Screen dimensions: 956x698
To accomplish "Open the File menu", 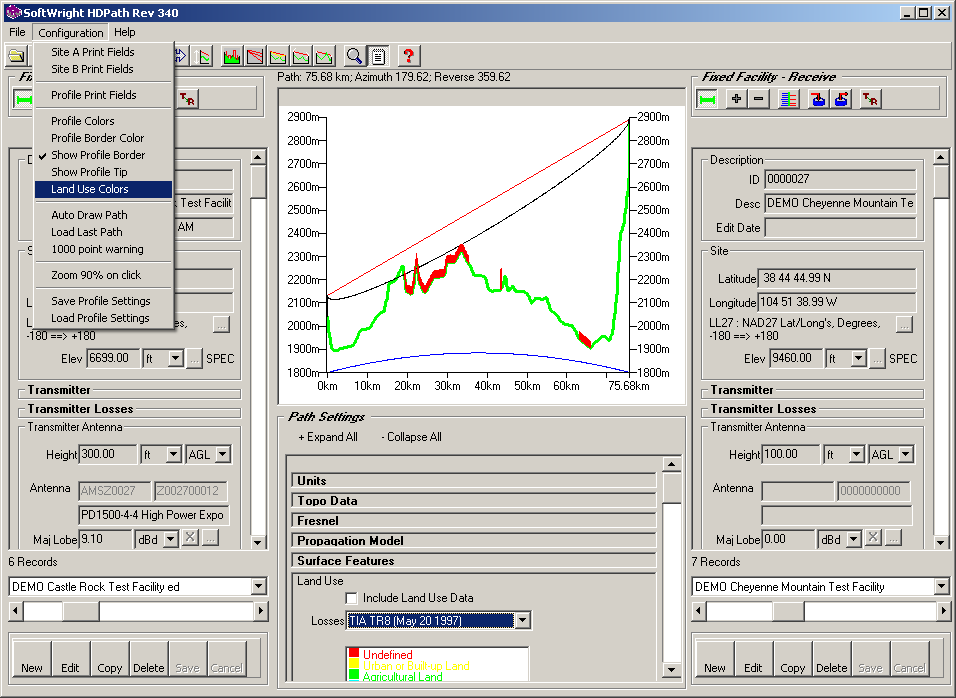I will 17,32.
